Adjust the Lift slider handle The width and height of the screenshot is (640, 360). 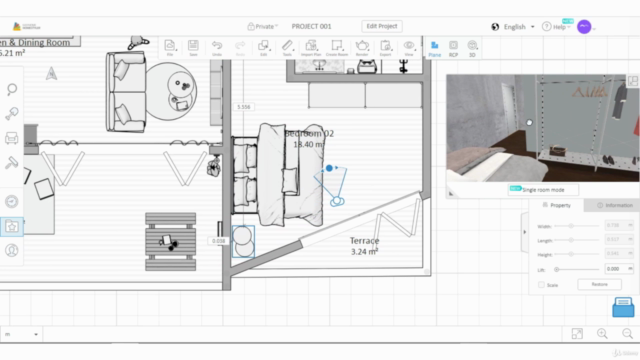coord(556,269)
